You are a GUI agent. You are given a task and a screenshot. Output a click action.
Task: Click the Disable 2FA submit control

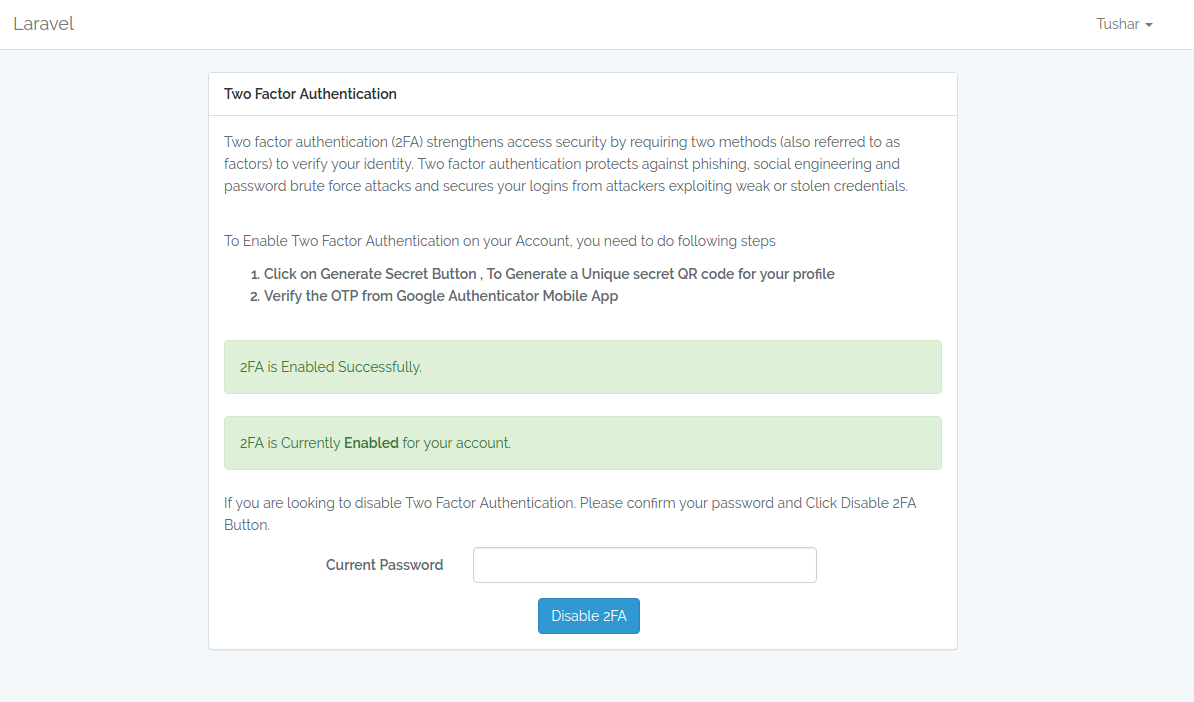[x=588, y=615]
